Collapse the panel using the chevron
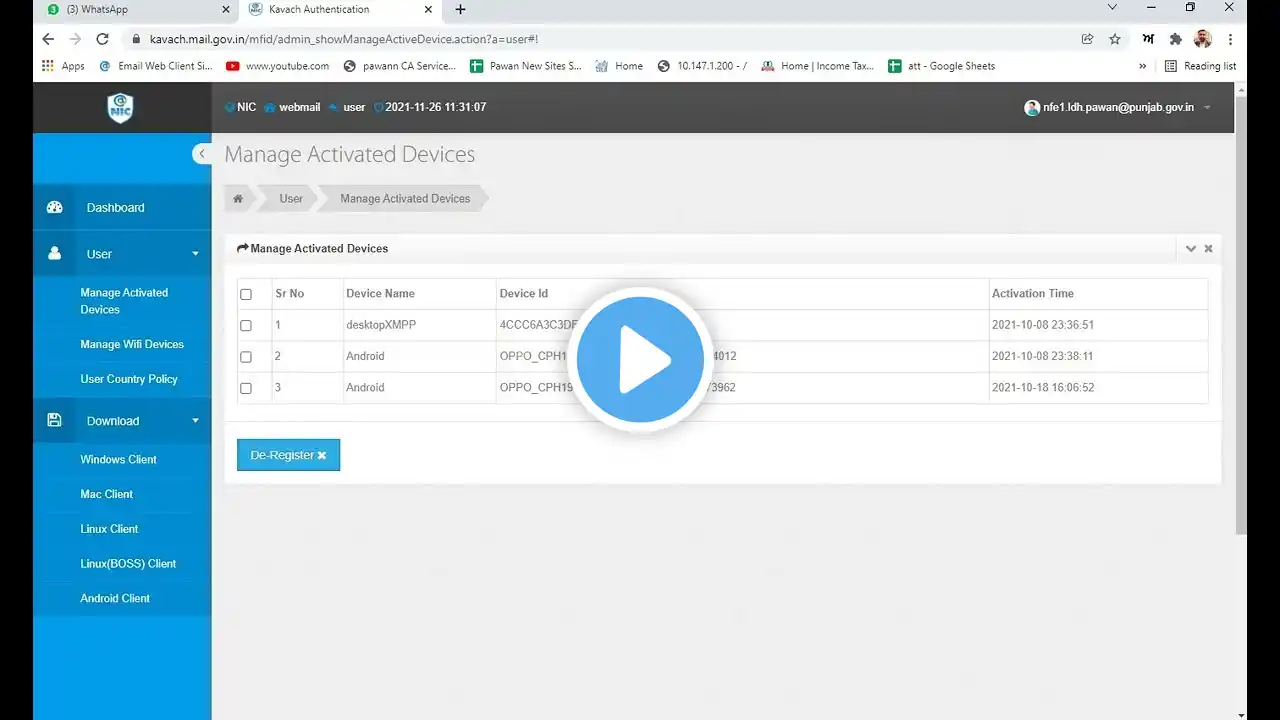The image size is (1280, 720). click(1190, 249)
